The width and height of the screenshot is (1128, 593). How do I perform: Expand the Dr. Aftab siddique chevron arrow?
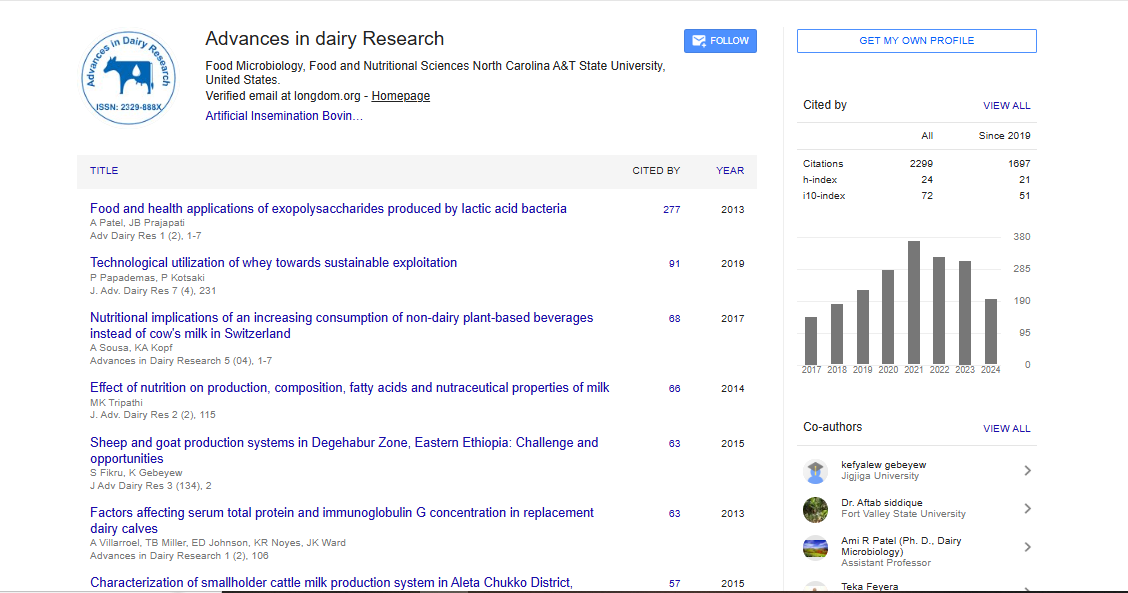click(1027, 509)
